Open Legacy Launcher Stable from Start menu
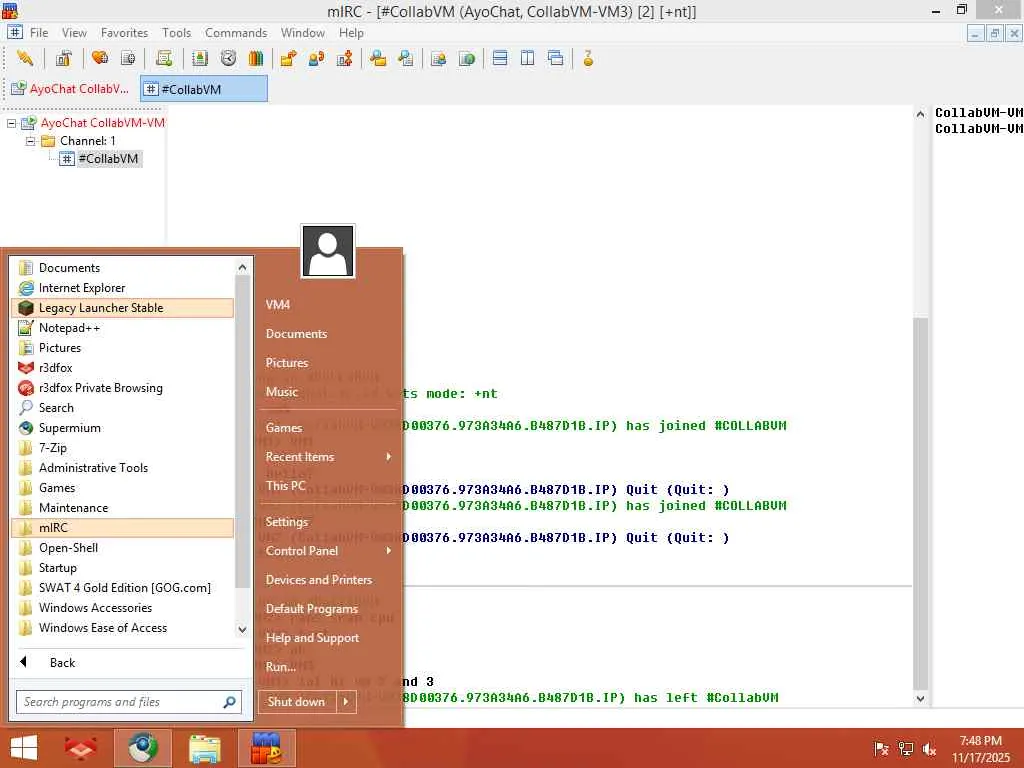This screenshot has height=768, width=1024. click(x=101, y=308)
